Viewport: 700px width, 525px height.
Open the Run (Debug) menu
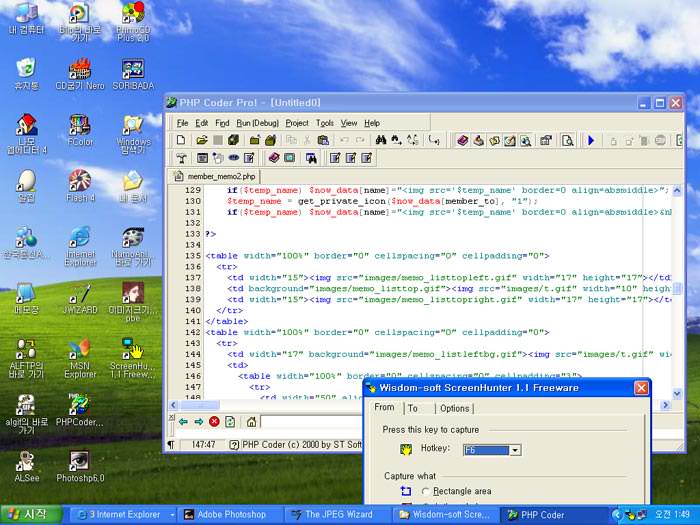click(x=257, y=123)
